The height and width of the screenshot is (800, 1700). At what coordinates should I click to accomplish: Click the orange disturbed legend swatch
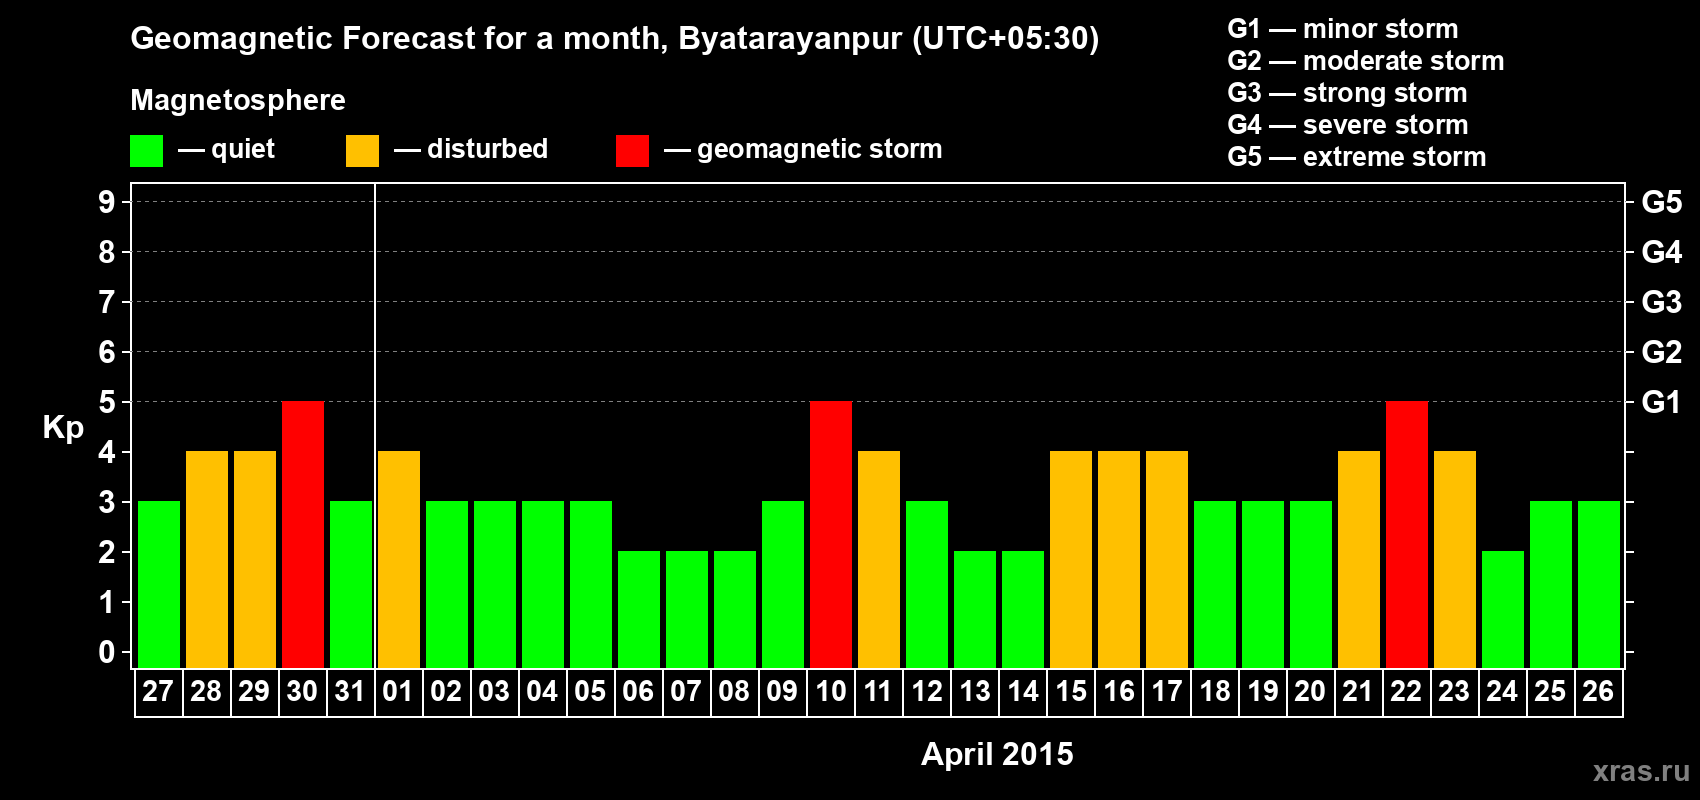point(363,151)
